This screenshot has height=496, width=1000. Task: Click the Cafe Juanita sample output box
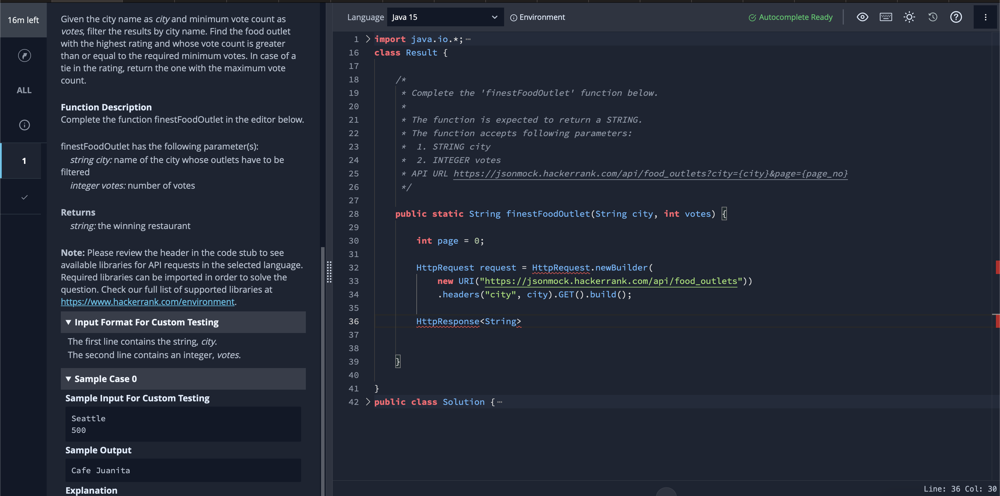click(183, 470)
